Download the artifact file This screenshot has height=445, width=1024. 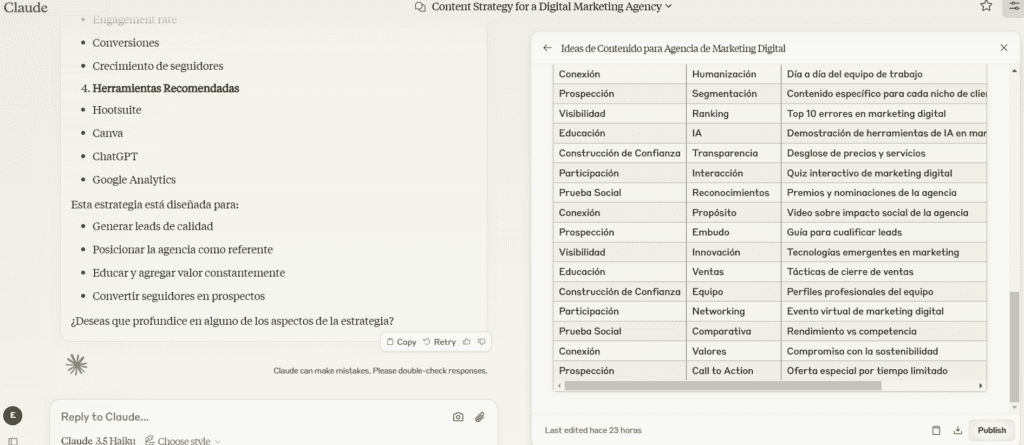tap(958, 430)
